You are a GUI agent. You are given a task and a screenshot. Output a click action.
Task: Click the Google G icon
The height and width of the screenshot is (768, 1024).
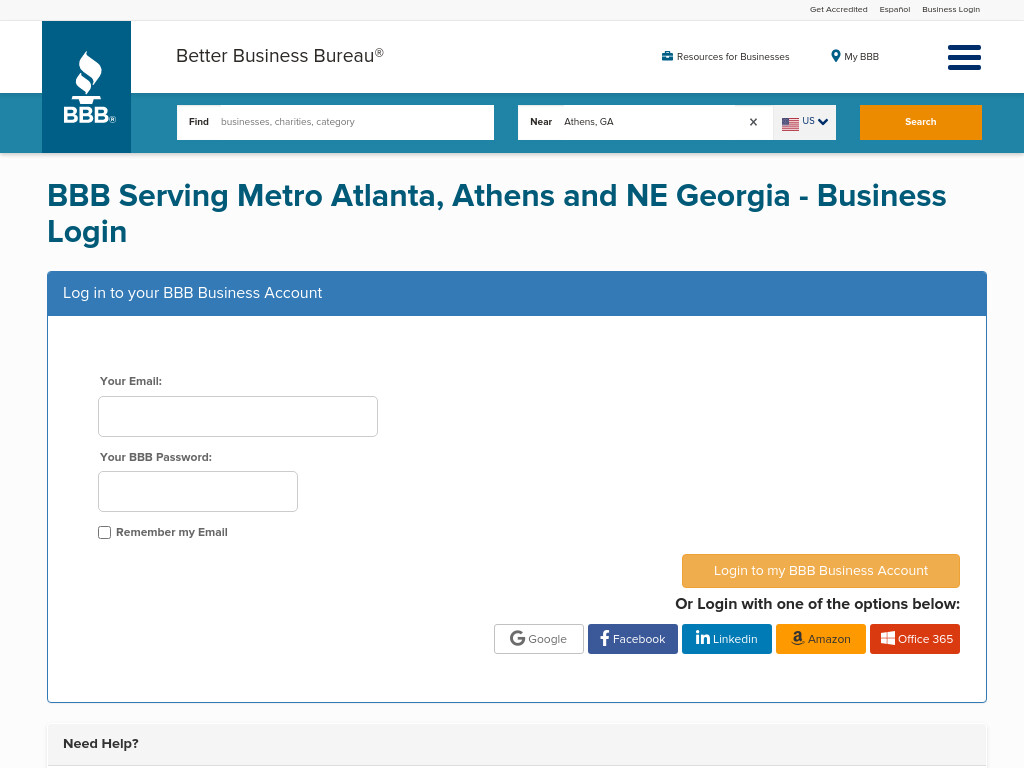tap(517, 638)
